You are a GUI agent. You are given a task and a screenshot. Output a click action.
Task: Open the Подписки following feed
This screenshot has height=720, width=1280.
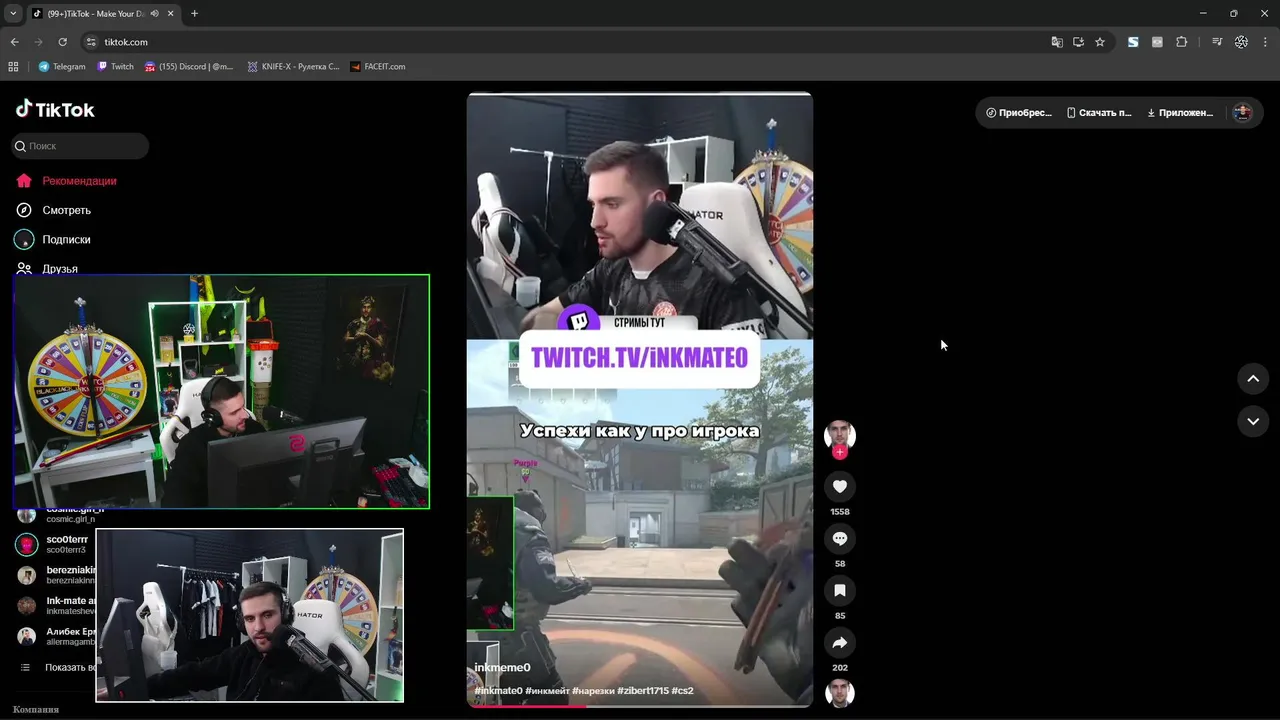[53, 239]
